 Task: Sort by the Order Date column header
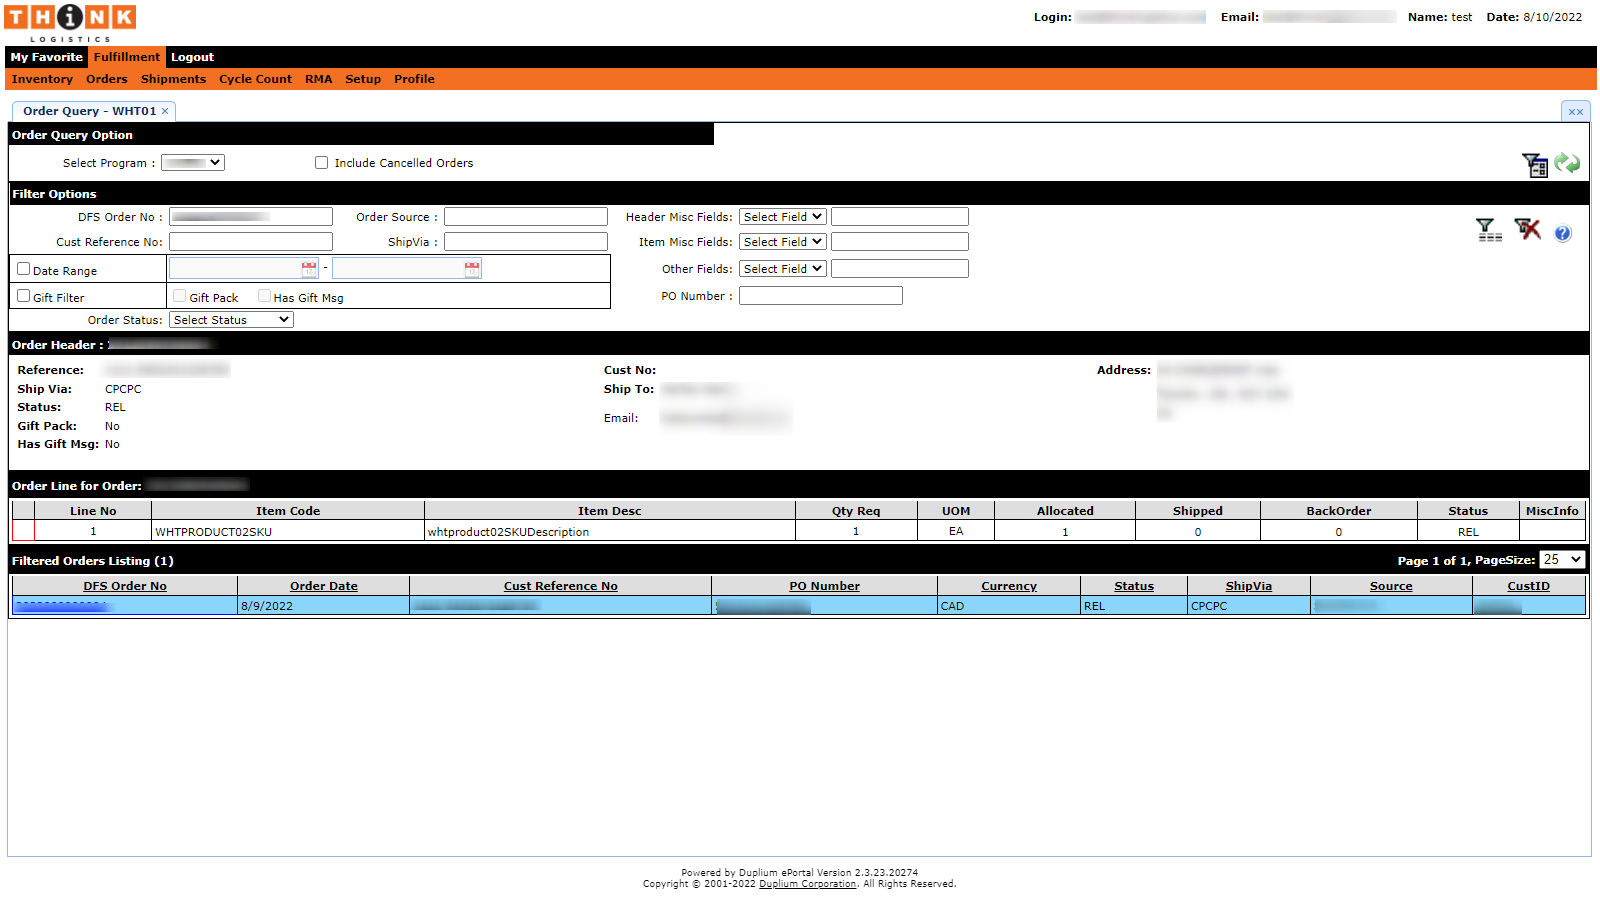coord(323,585)
